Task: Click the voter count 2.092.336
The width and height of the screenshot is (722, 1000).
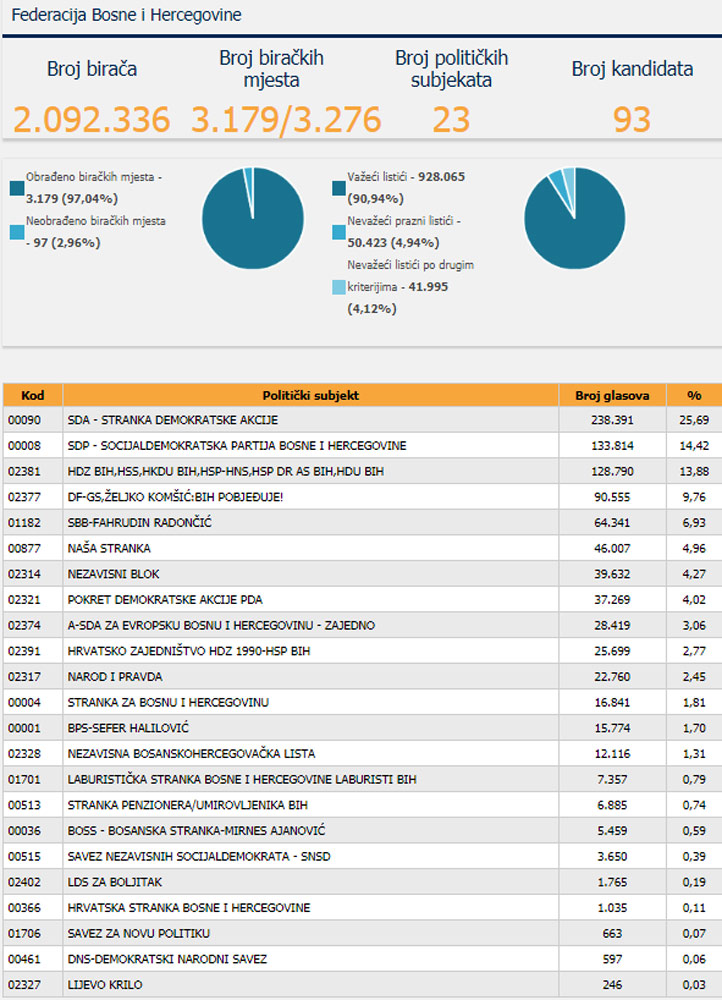Action: 92,119
